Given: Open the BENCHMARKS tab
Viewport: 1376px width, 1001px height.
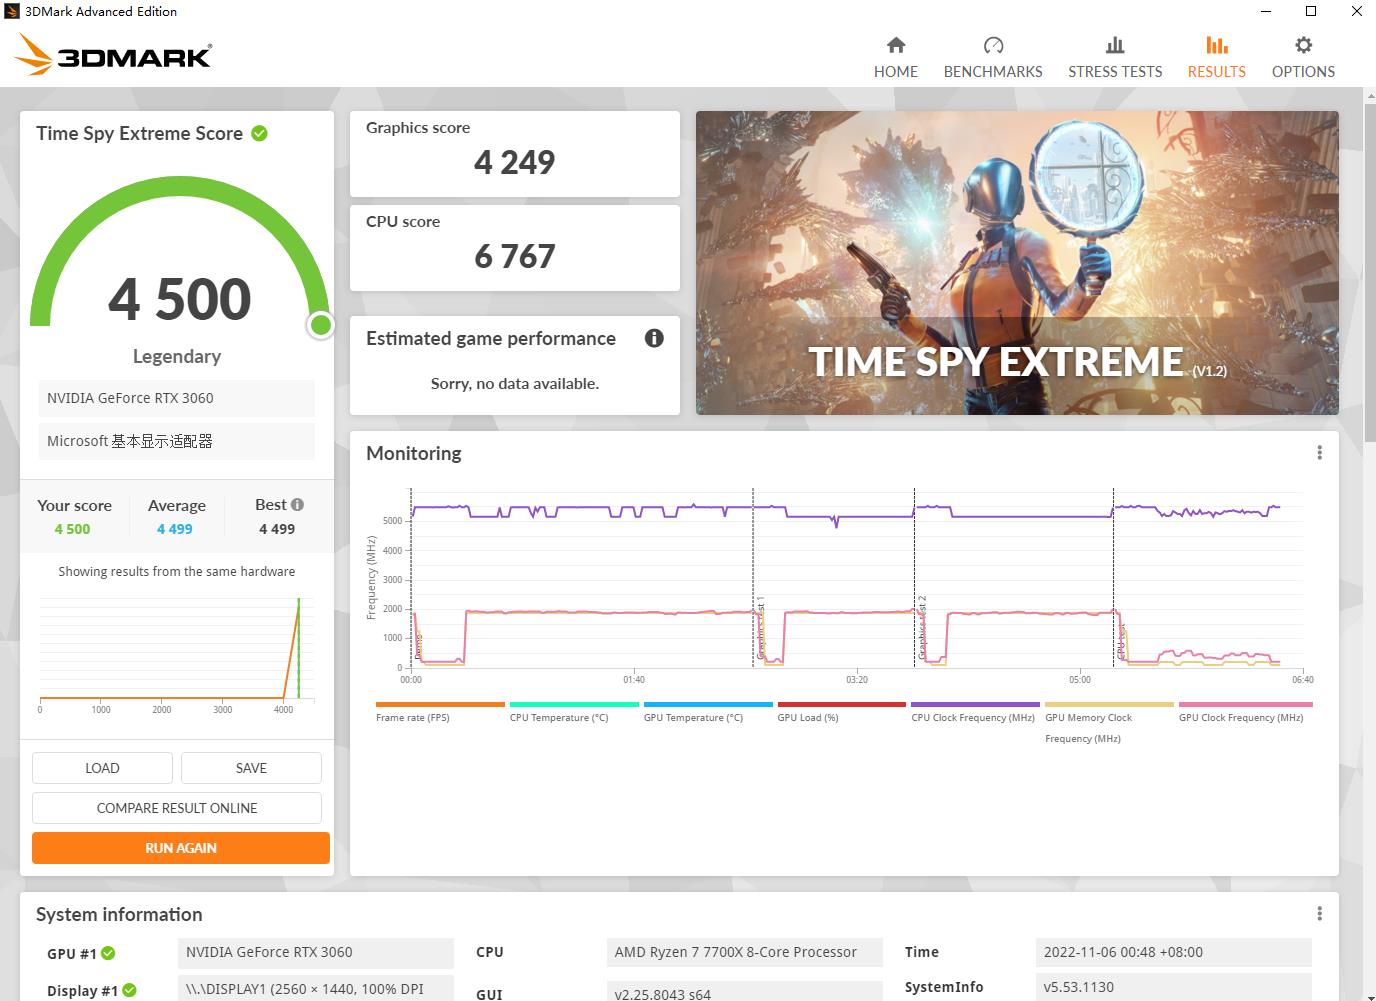Looking at the screenshot, I should [x=993, y=58].
